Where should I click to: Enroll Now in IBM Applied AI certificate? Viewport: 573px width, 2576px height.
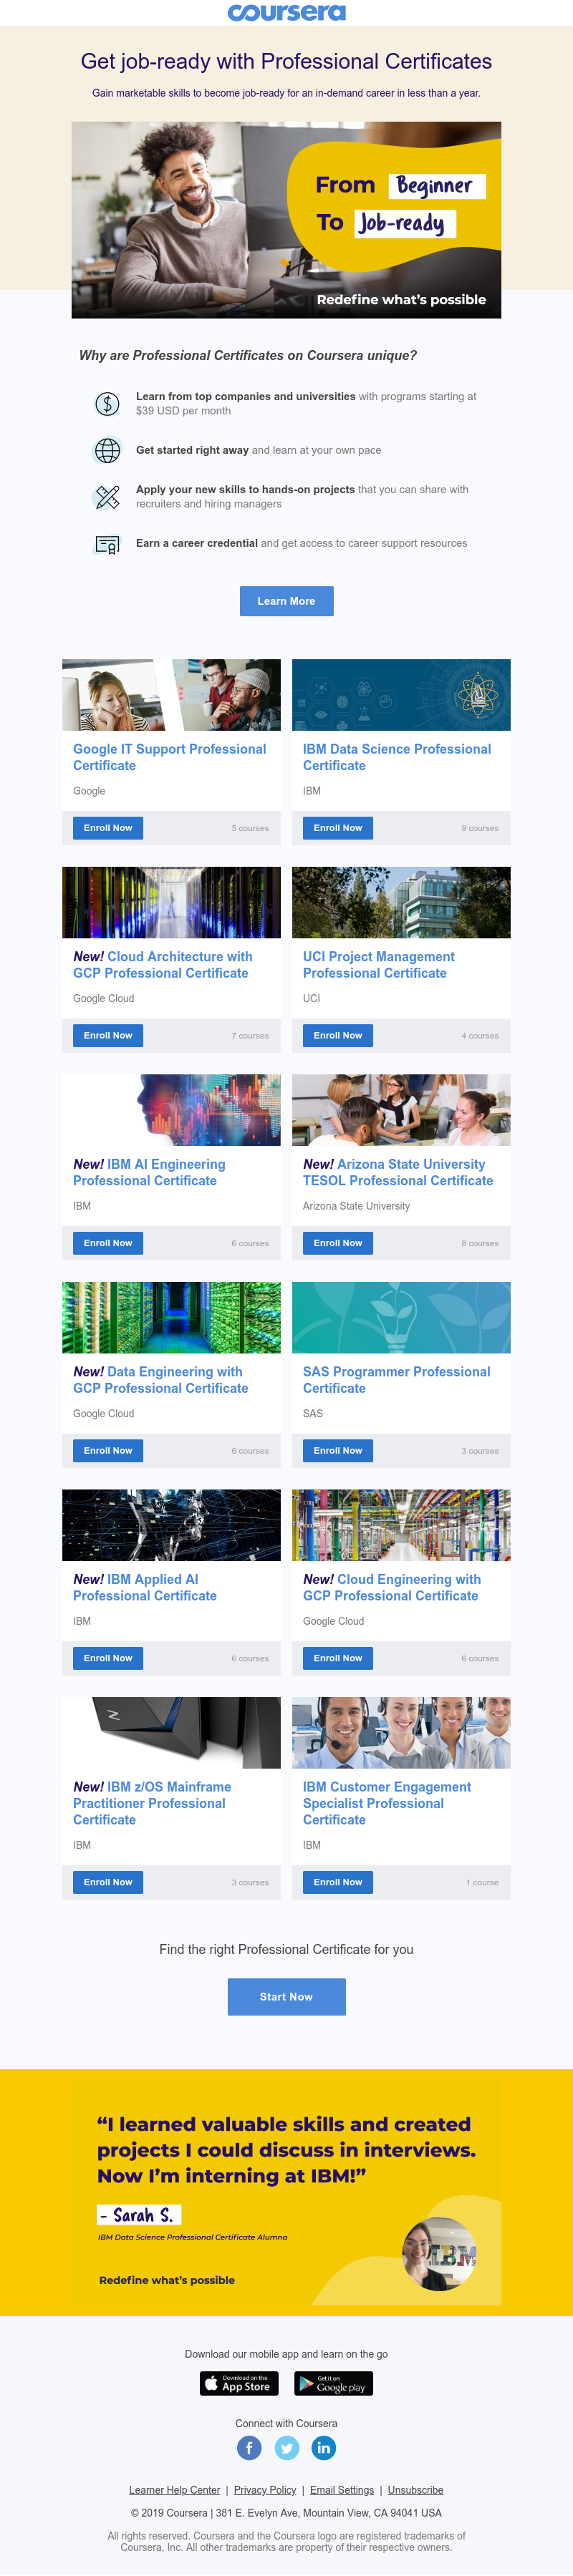pyautogui.click(x=108, y=1658)
